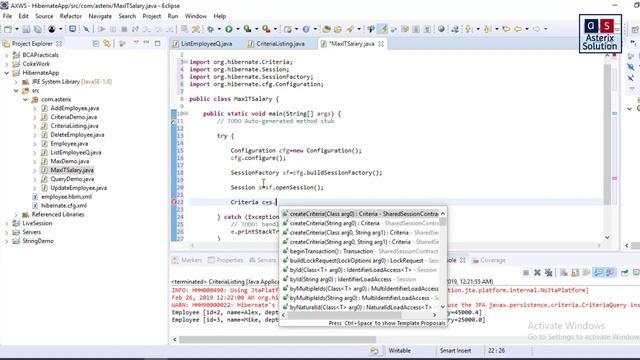Maximize the Project Explorer panel
Viewport: 640px width, 360px height.
[x=158, y=43]
